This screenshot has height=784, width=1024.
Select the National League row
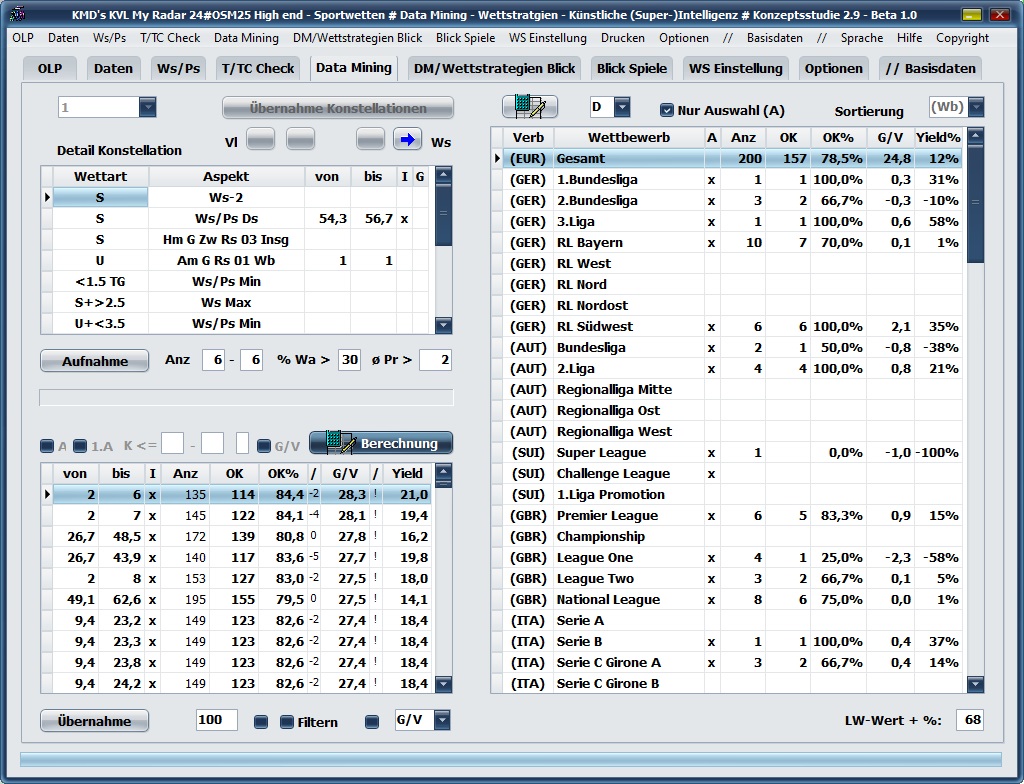click(727, 600)
